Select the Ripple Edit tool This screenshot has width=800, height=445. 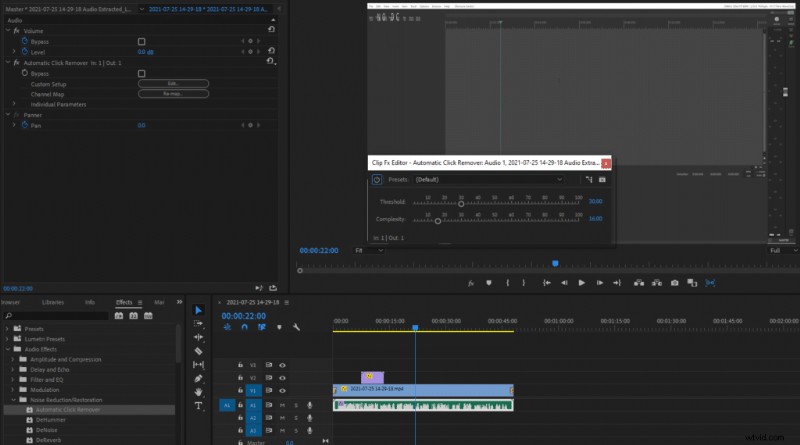click(x=198, y=337)
